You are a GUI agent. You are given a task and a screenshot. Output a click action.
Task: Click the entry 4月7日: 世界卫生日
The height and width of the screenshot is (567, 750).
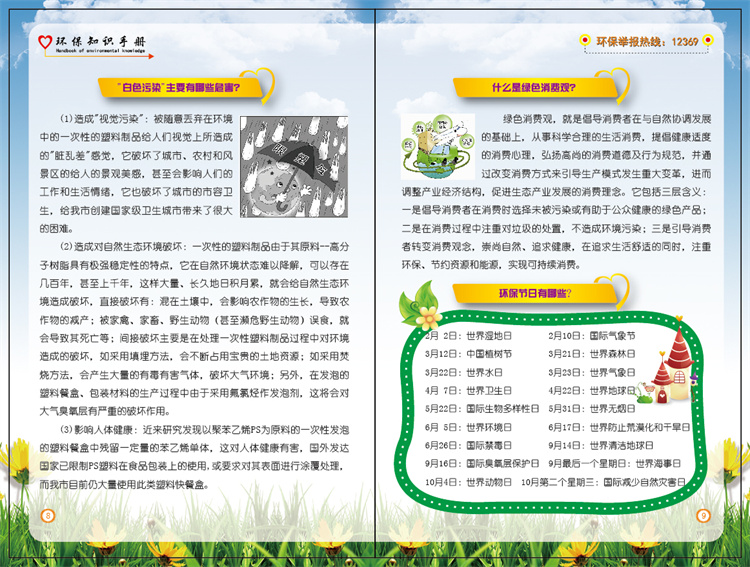[468, 390]
